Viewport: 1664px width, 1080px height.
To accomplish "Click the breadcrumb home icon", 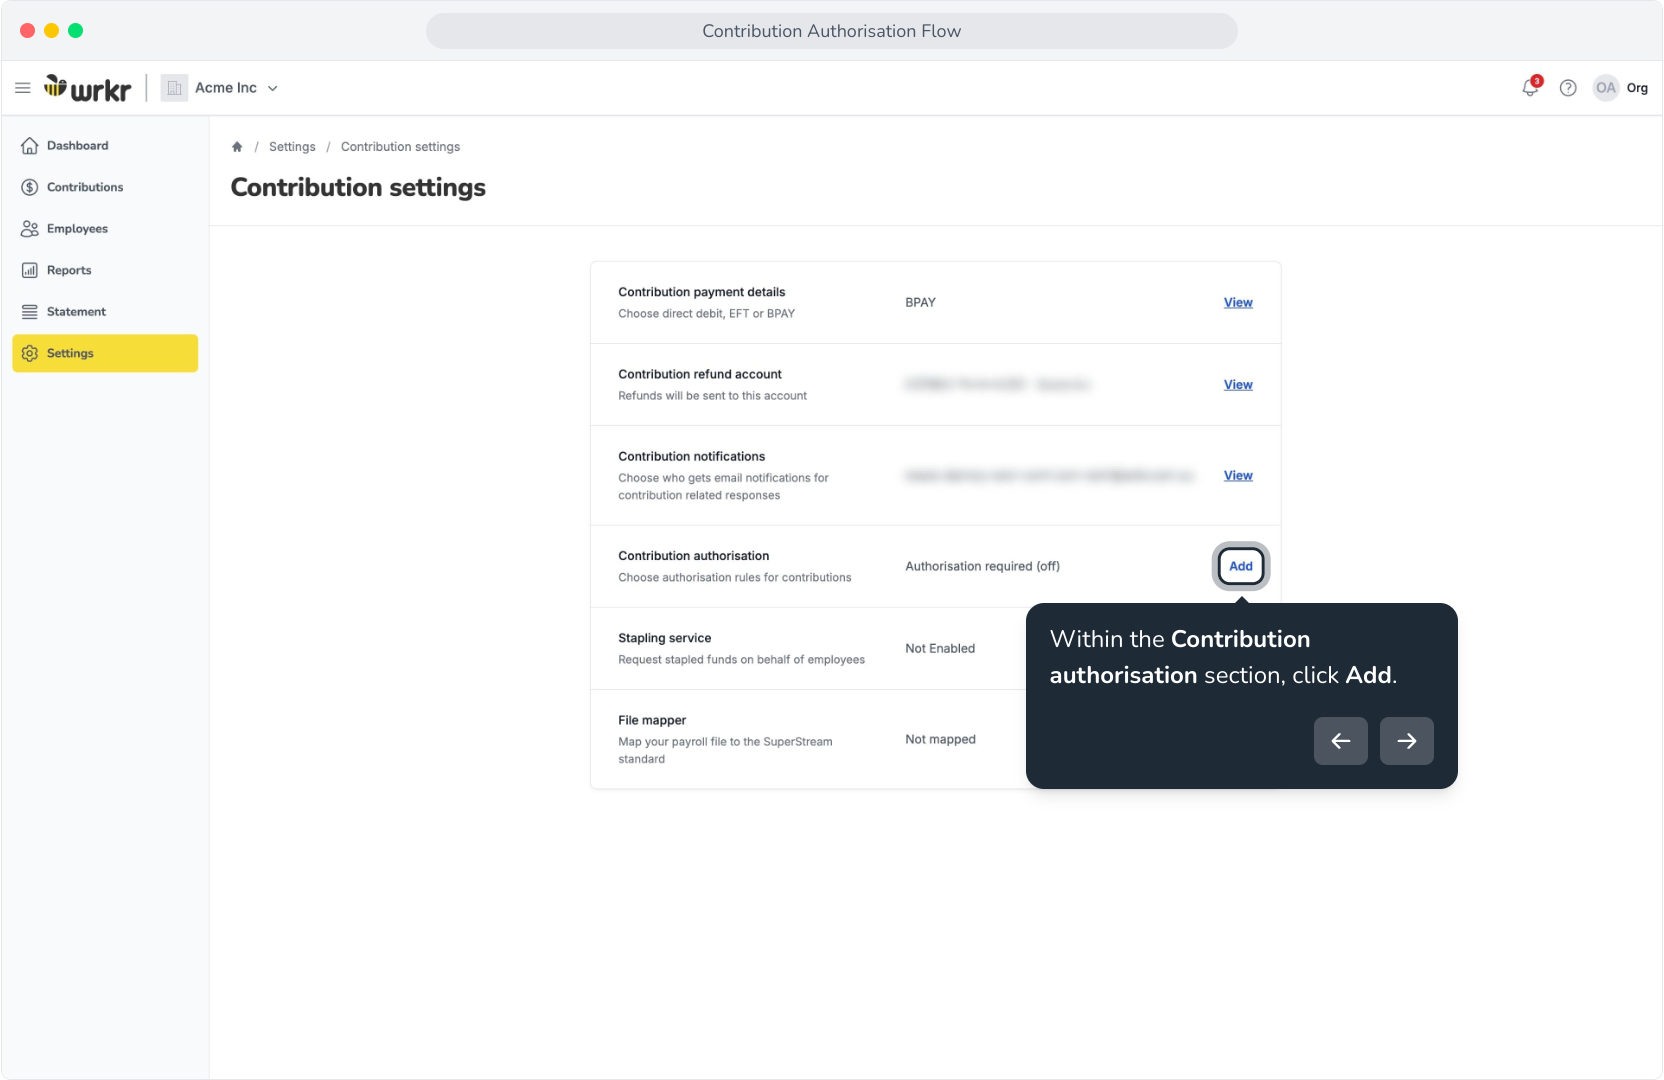I will tap(237, 147).
